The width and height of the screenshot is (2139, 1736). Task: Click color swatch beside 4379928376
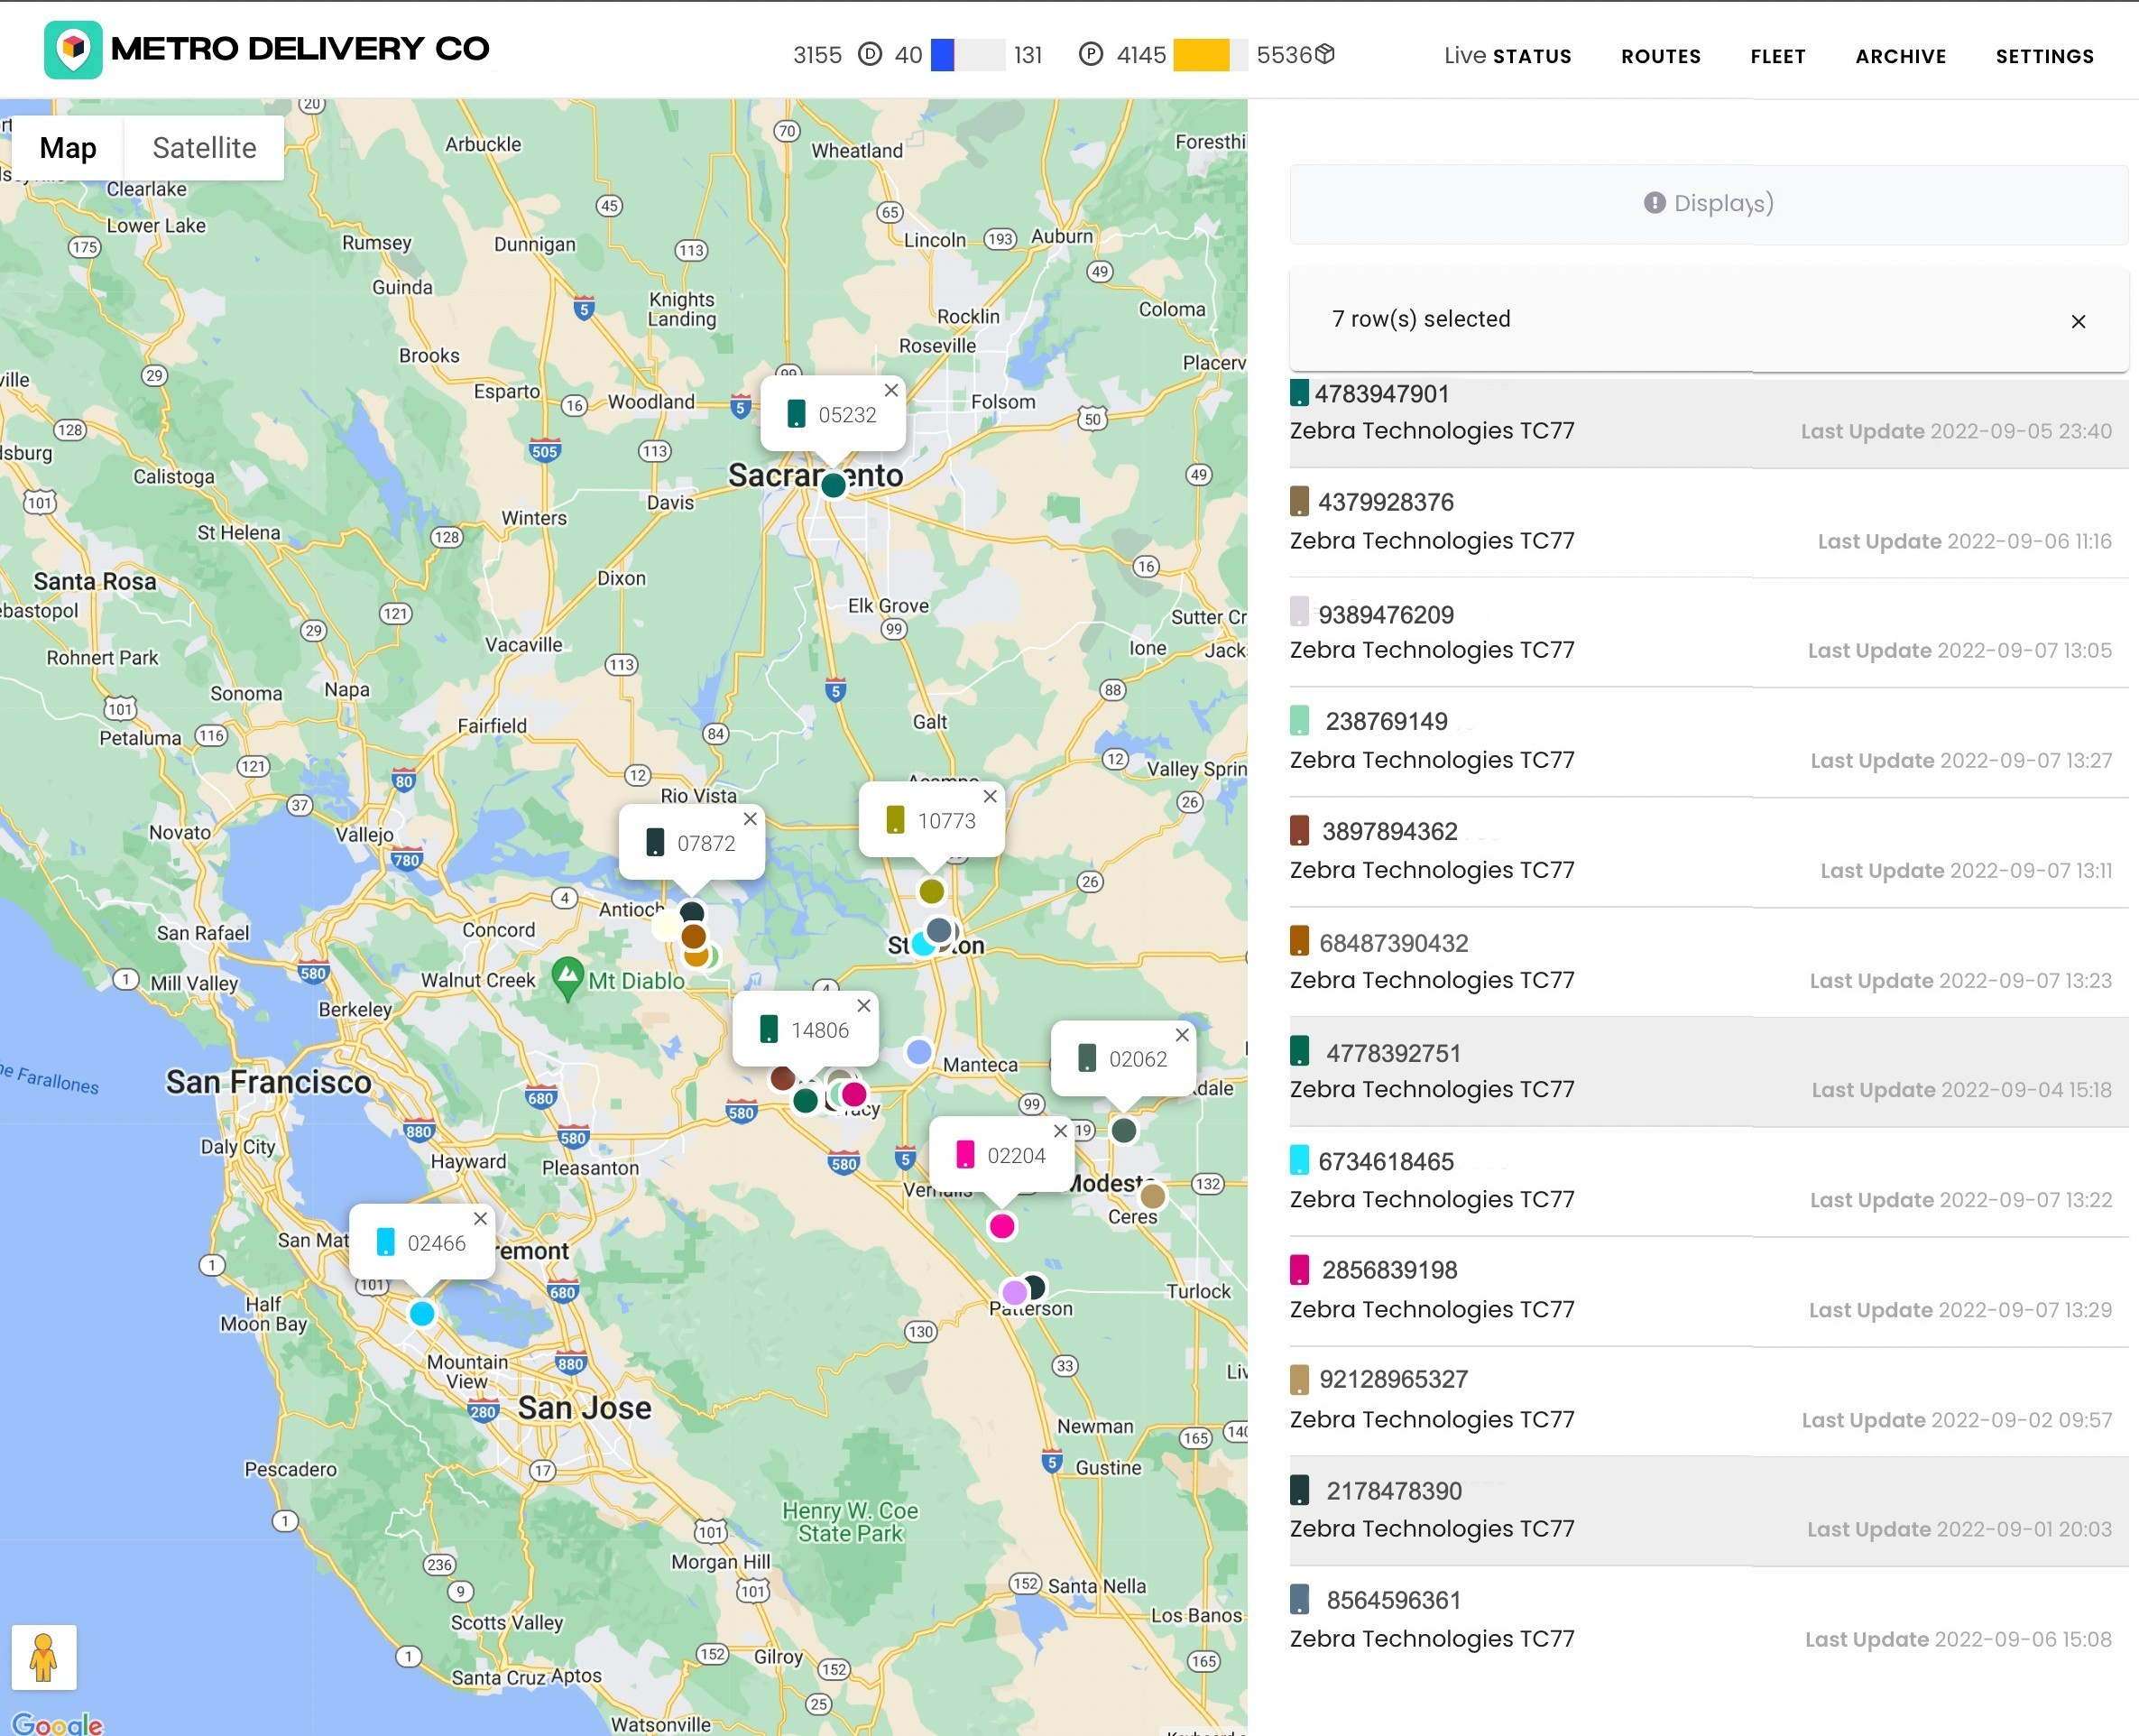[x=1299, y=501]
